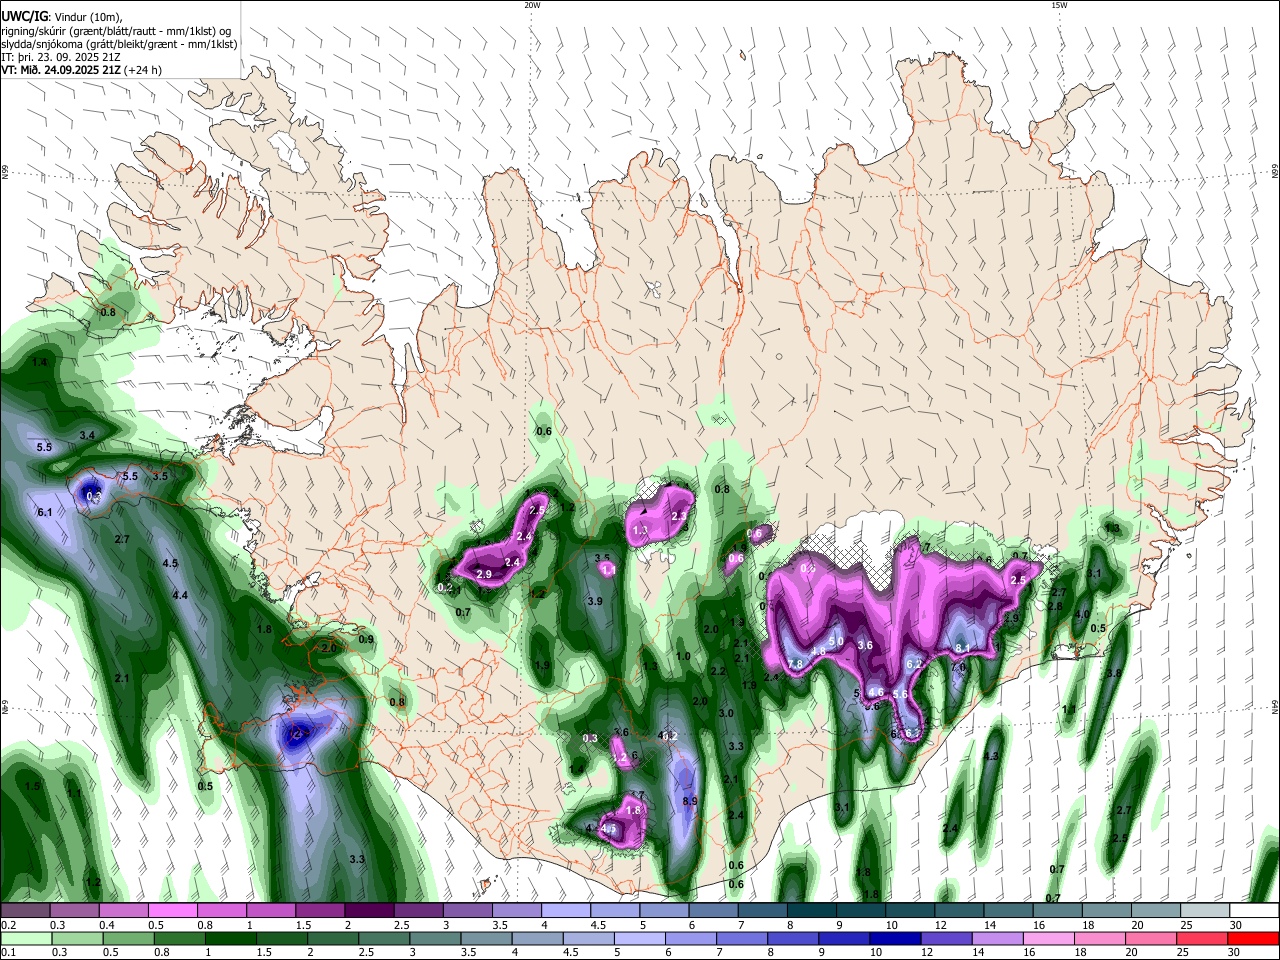Click the 'slydda/snjókoma' legend description line
Viewport: 1280px width, 960px height.
point(120,44)
